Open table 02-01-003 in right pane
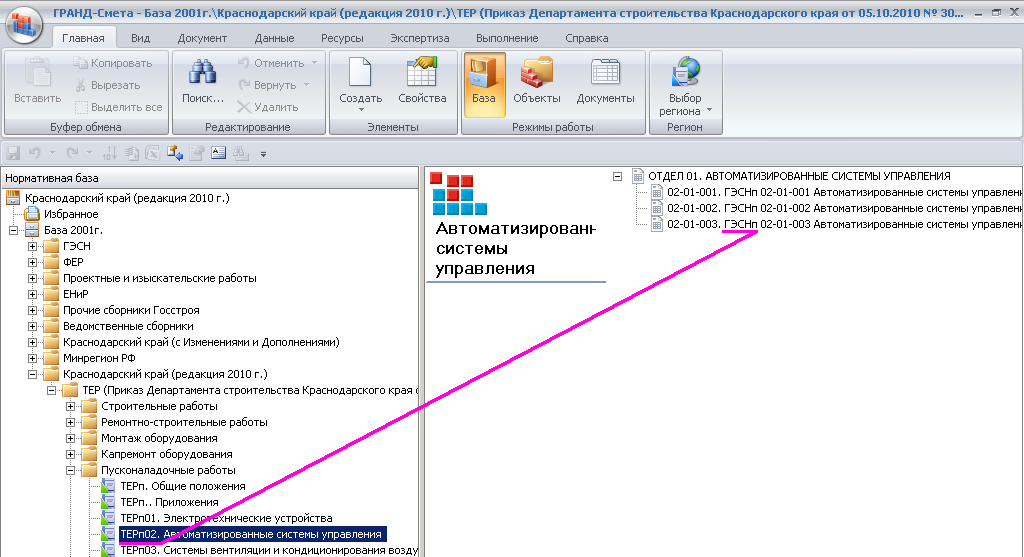This screenshot has height=557, width=1024. (844, 224)
